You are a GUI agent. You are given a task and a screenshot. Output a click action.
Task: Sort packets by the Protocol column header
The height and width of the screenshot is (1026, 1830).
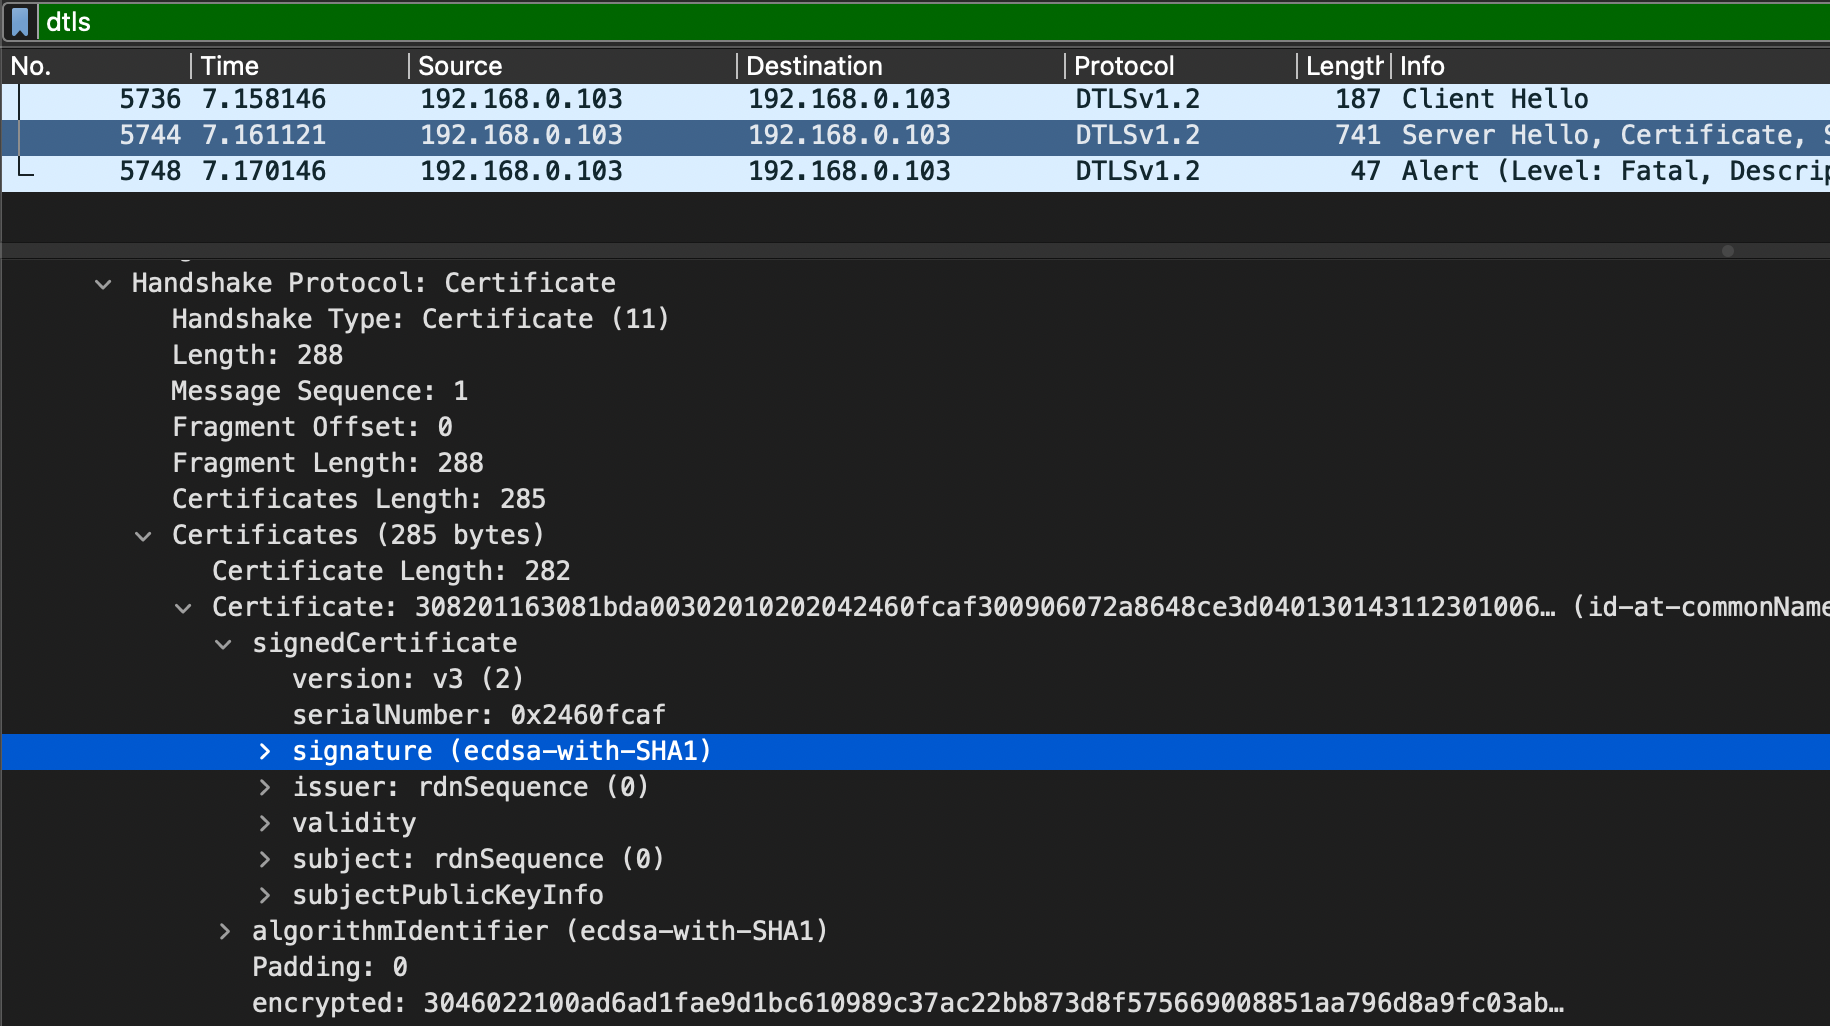[1181, 66]
